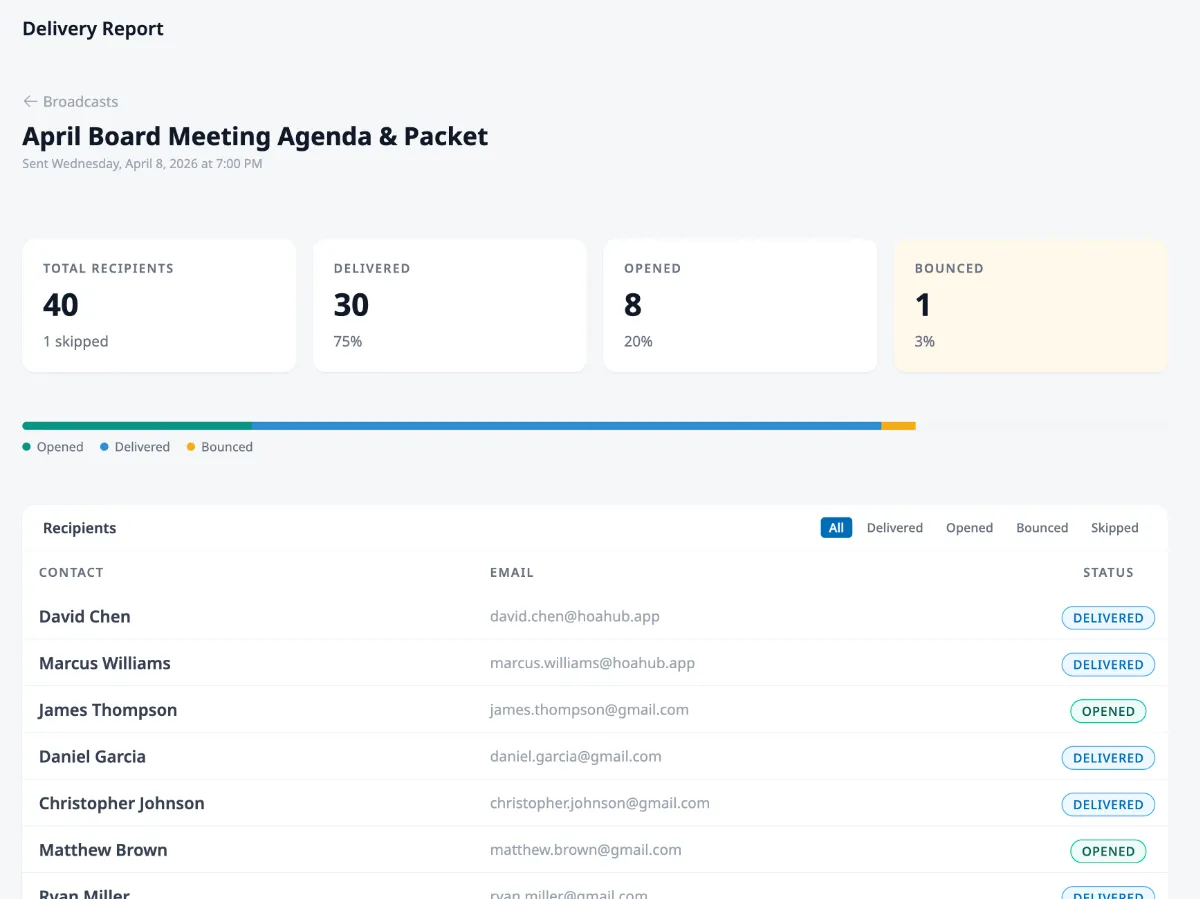Image resolution: width=1200 pixels, height=899 pixels.
Task: Click the 1 skipped text
Action: tap(76, 341)
